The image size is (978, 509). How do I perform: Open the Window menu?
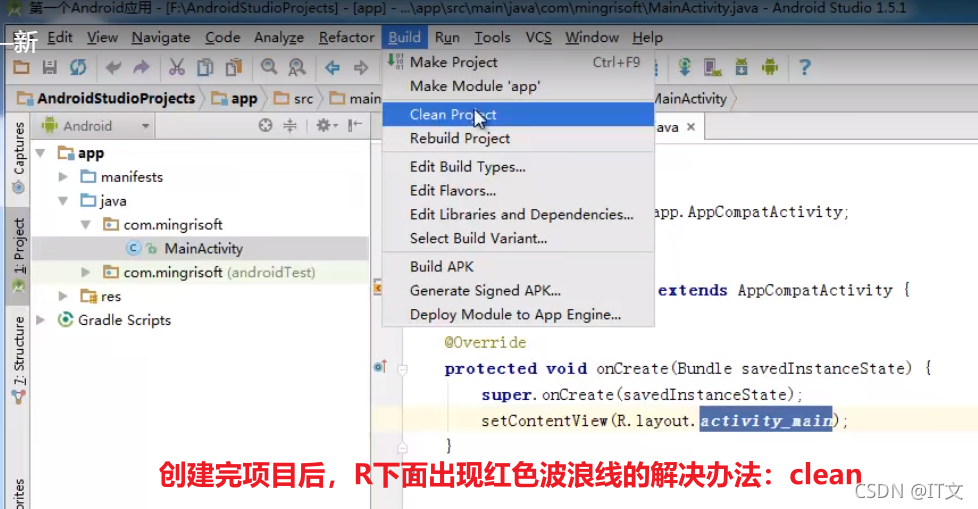tap(592, 37)
